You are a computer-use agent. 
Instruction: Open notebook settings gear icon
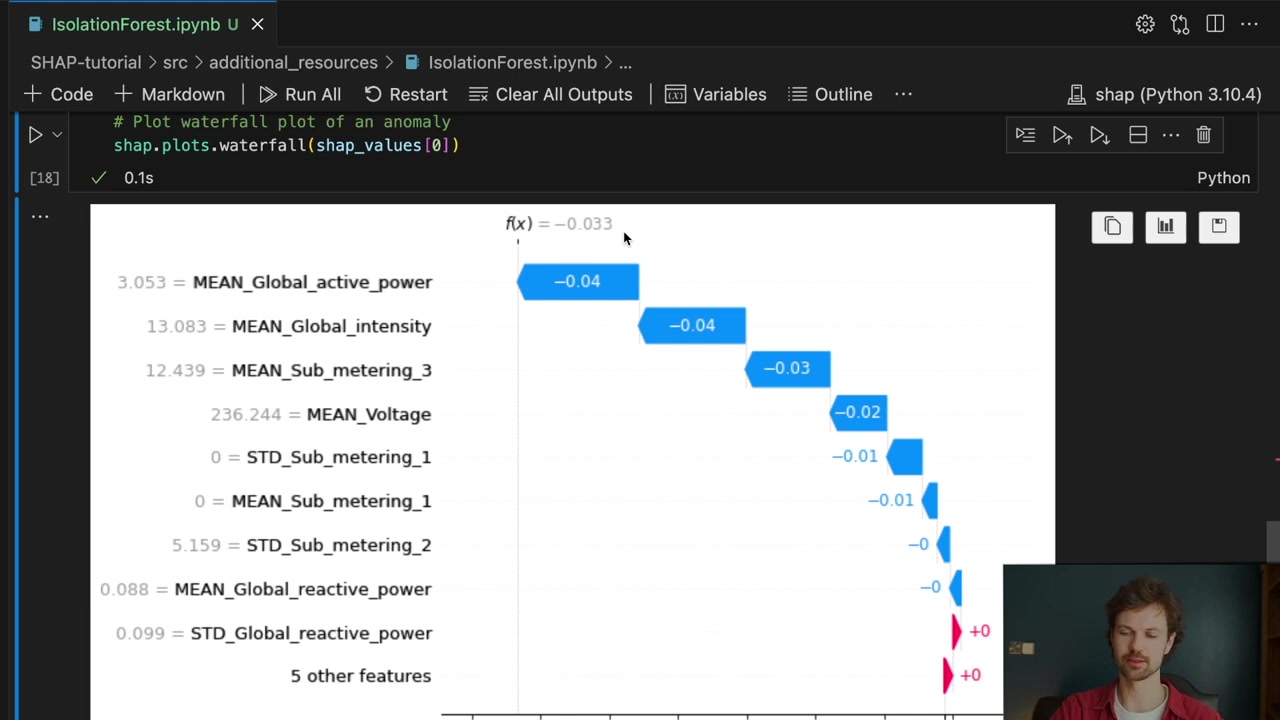pos(1145,24)
